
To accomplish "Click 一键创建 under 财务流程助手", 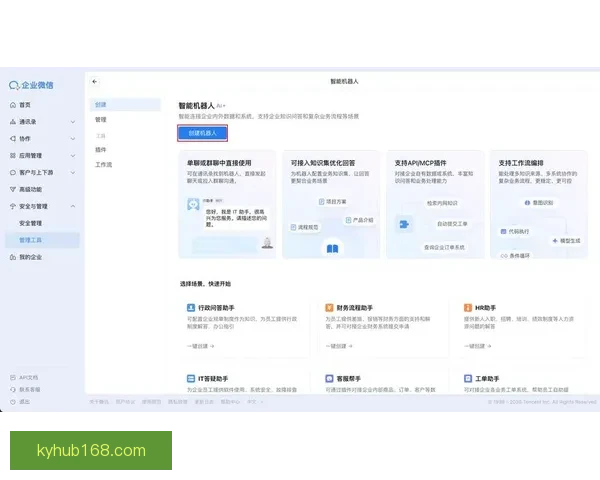I will coord(339,346).
